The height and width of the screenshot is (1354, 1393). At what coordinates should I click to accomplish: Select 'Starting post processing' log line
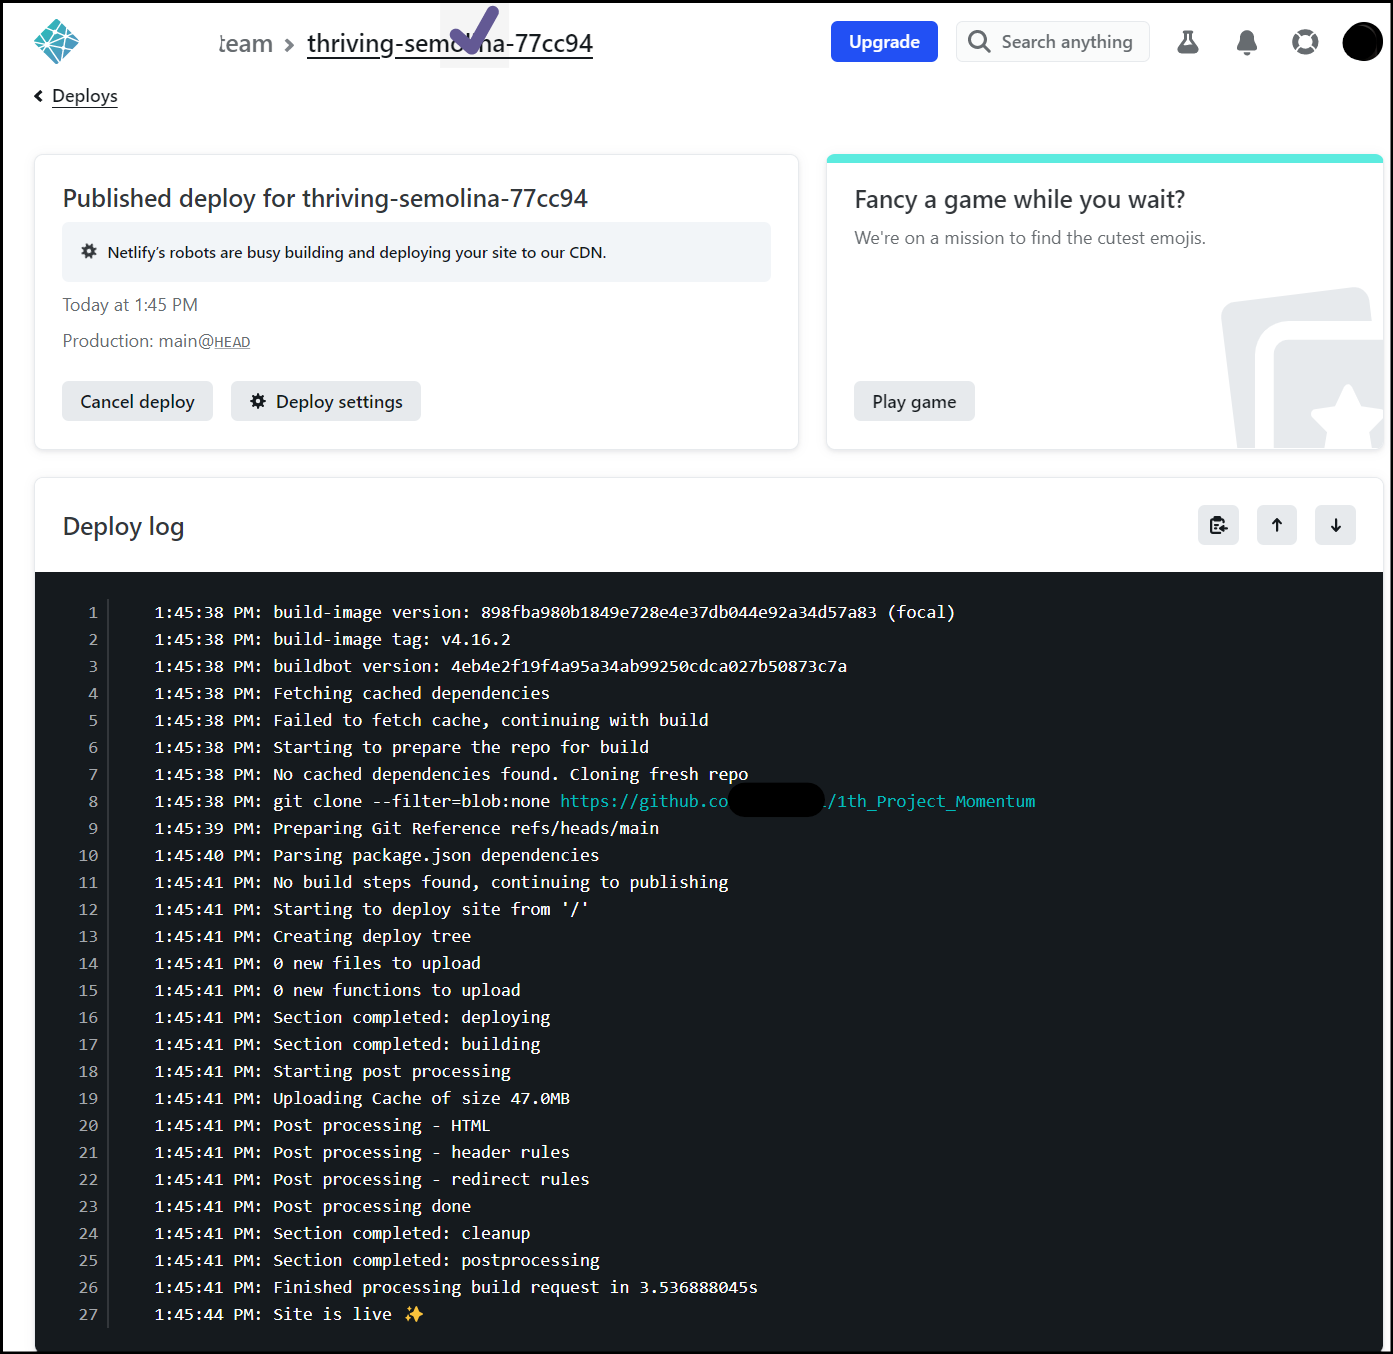tap(332, 1071)
